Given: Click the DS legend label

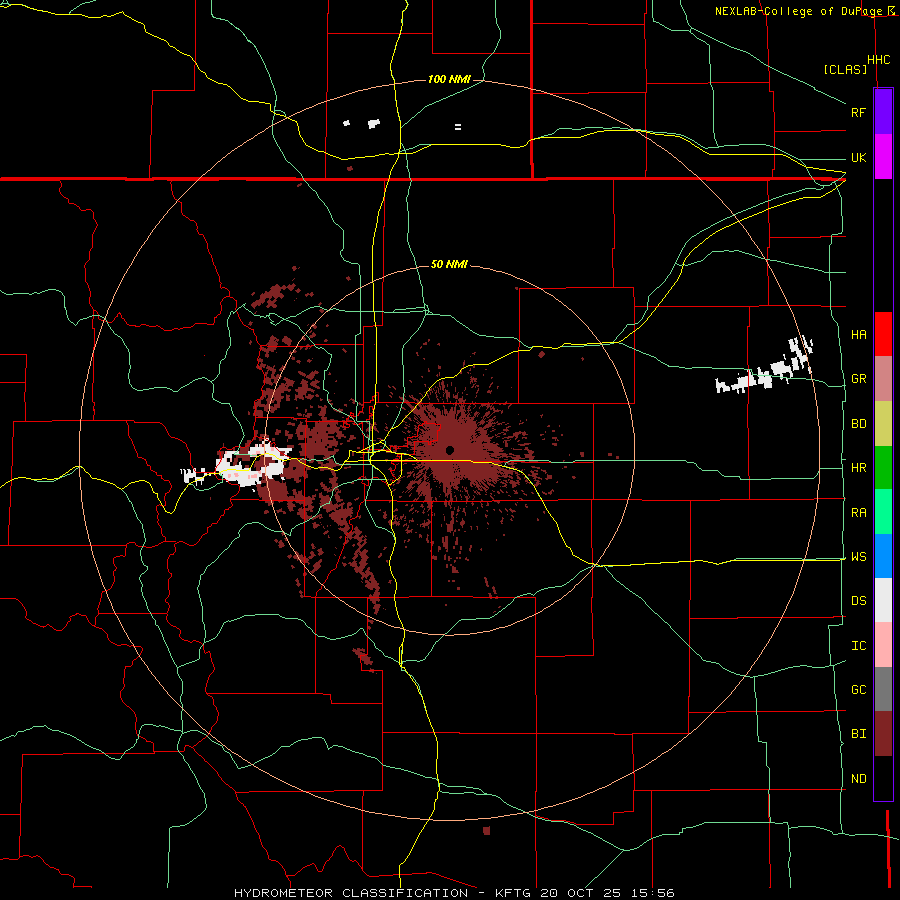Looking at the screenshot, I should click(858, 600).
